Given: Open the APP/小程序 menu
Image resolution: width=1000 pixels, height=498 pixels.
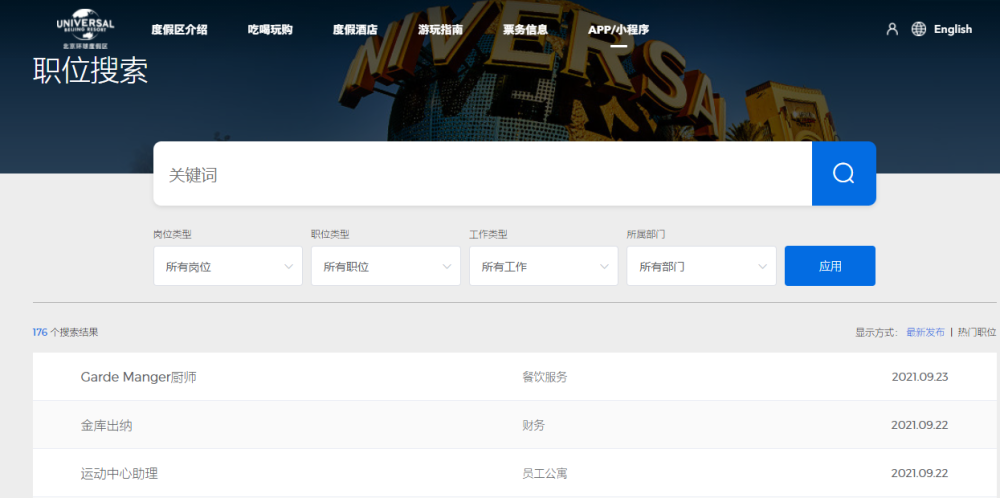Looking at the screenshot, I should pyautogui.click(x=619, y=29).
